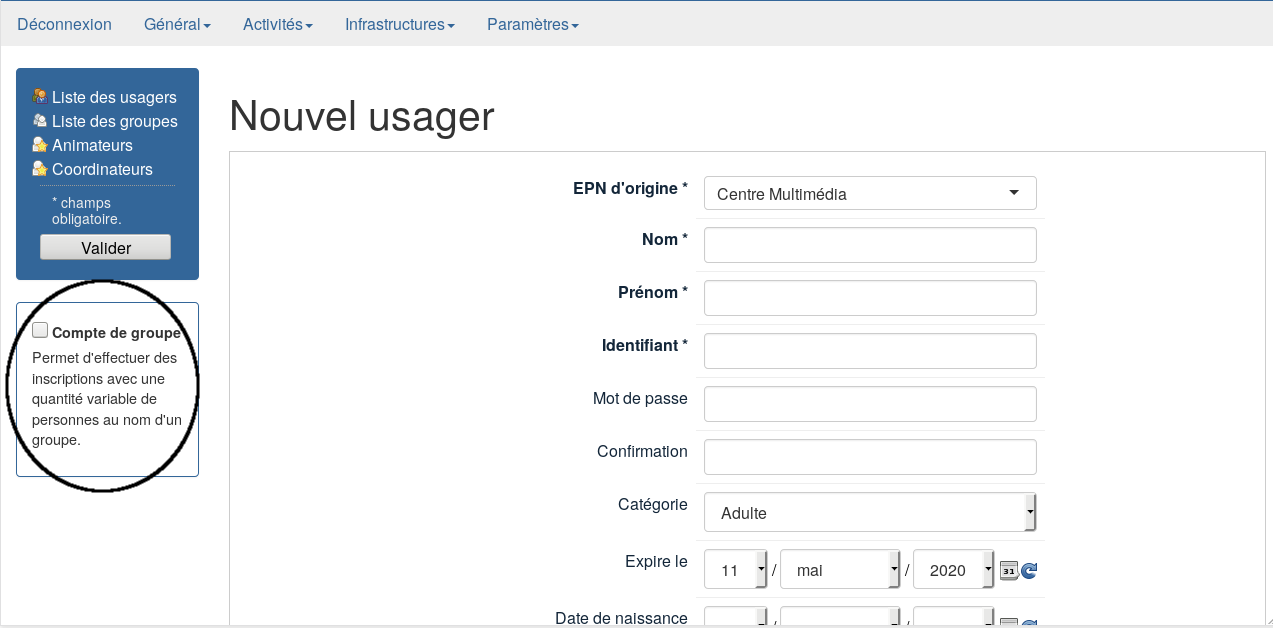Click the Animateurs star-user icon
The height and width of the screenshot is (628, 1273).
[40, 145]
